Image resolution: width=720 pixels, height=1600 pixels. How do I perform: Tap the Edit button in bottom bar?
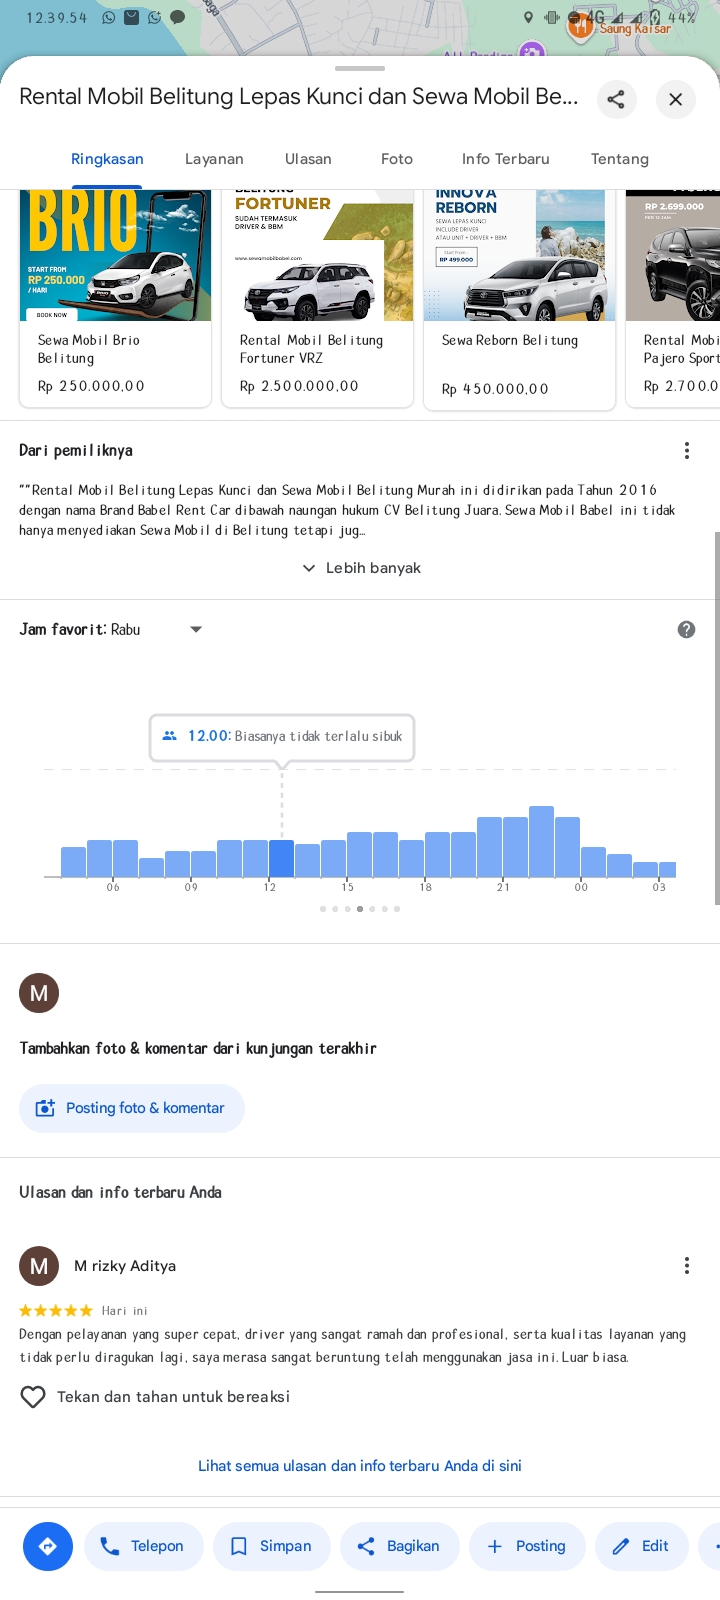point(641,1546)
